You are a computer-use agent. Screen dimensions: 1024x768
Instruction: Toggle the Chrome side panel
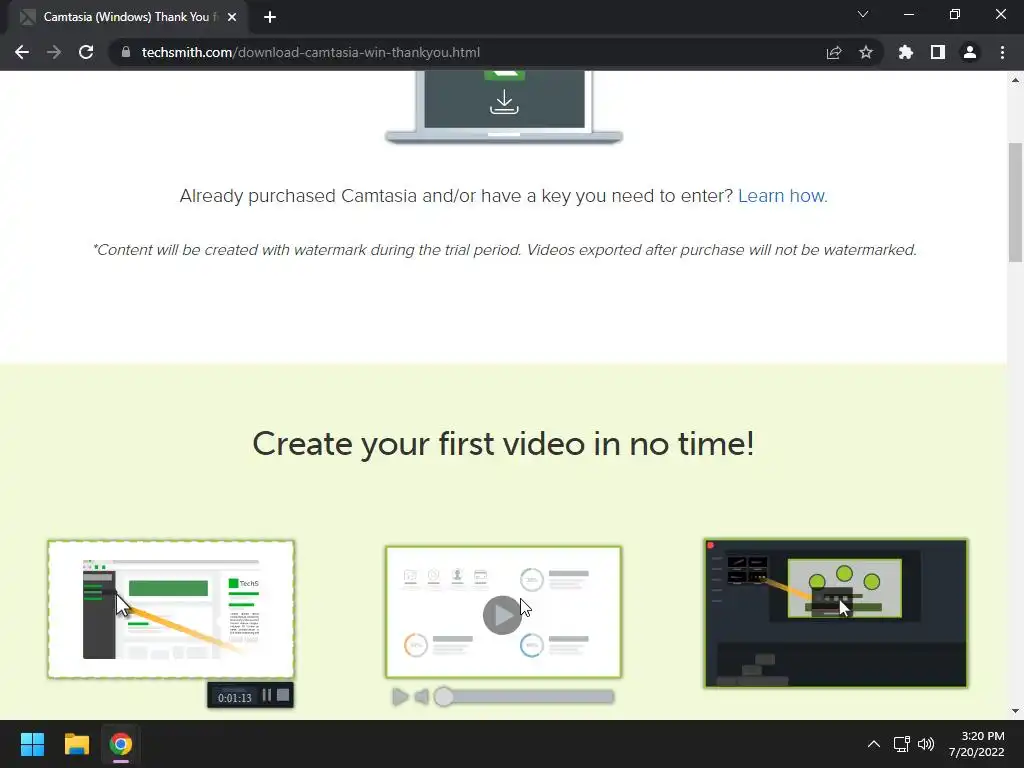pyautogui.click(x=938, y=52)
